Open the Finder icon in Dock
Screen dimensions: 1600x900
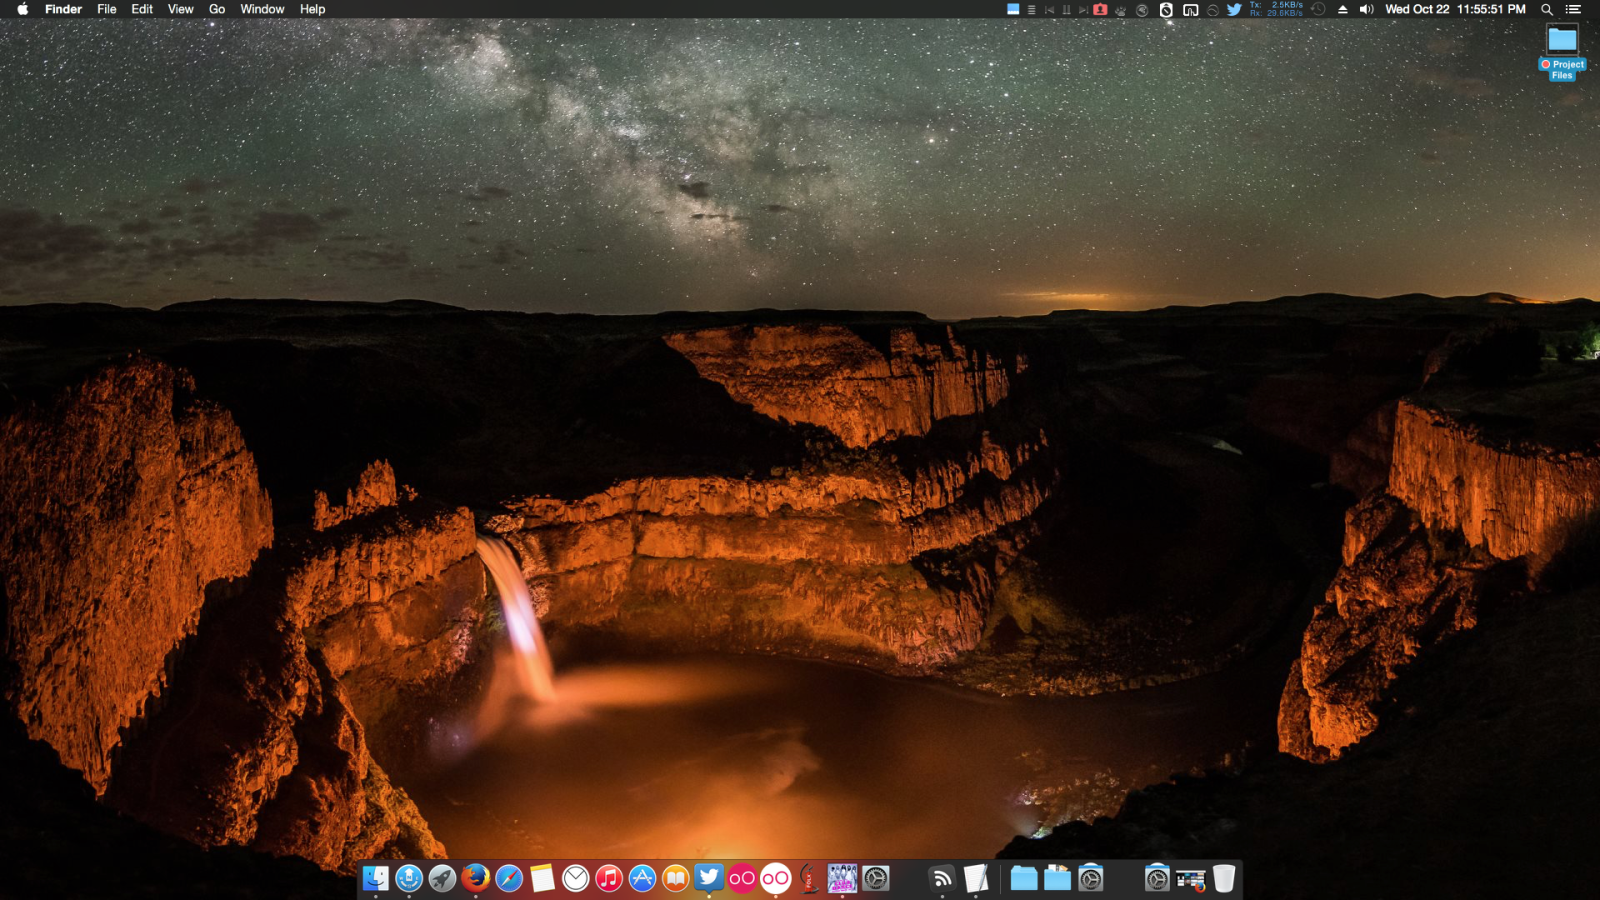click(x=375, y=878)
